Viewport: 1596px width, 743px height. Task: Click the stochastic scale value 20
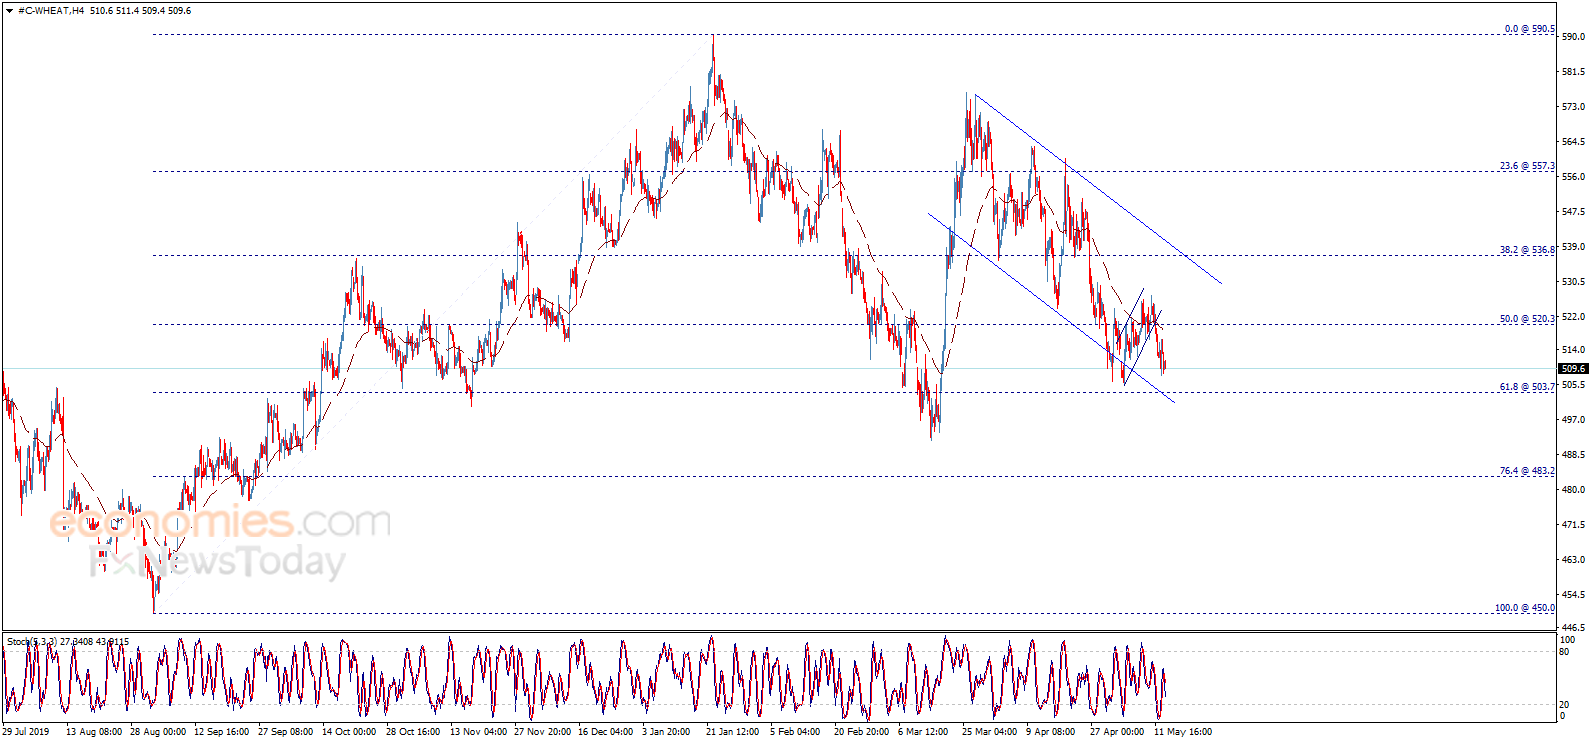[x=1565, y=705]
